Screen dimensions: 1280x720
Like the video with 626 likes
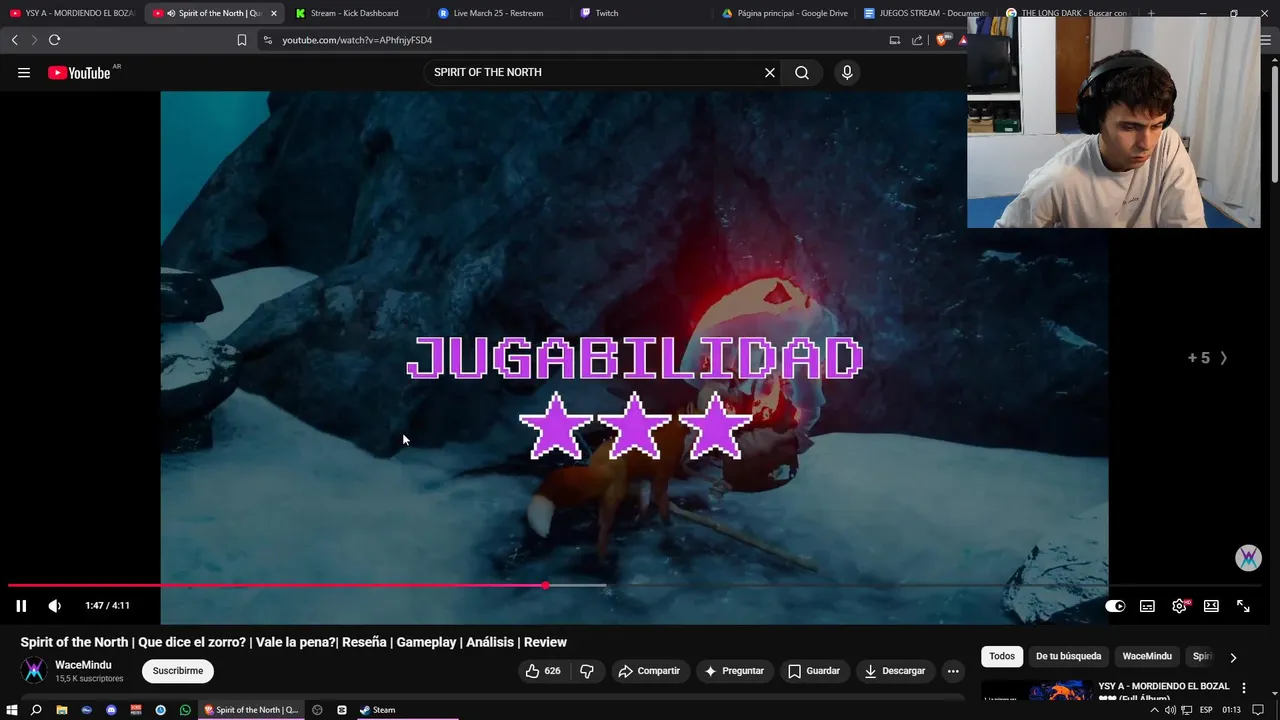click(543, 671)
